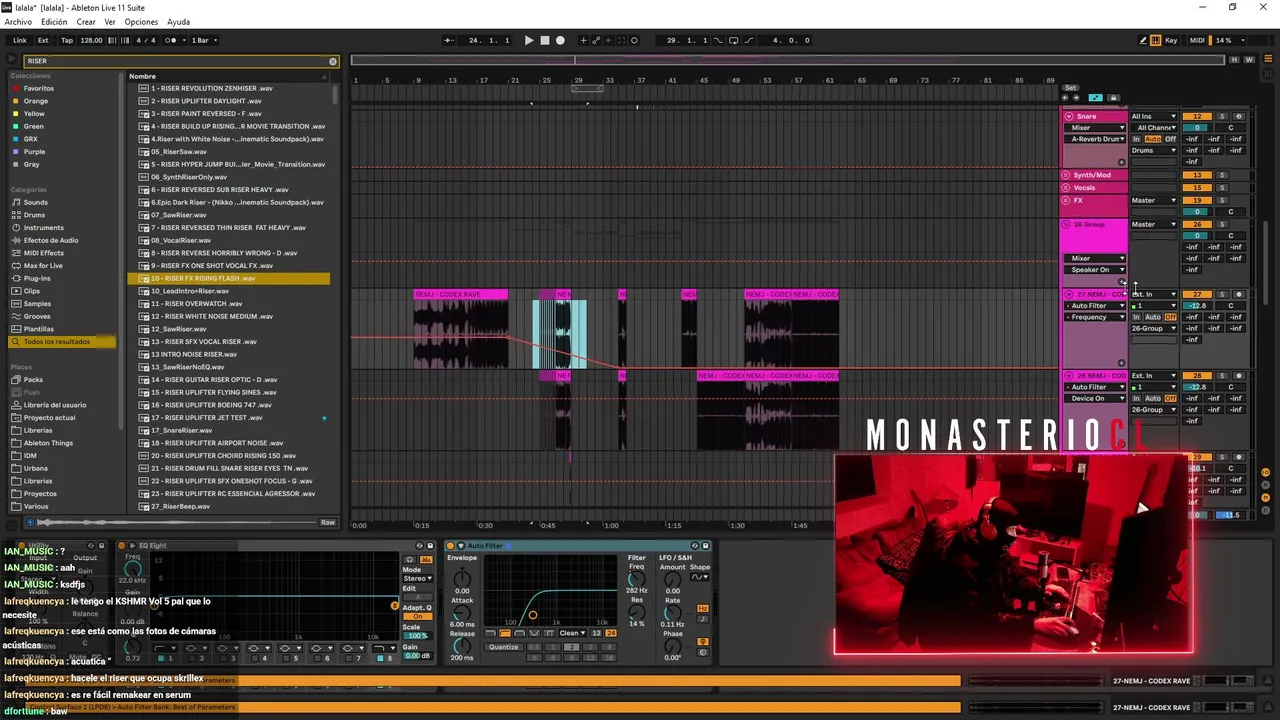This screenshot has height=720, width=1280.
Task: Click the Automation Arm icon
Action: coord(597,40)
